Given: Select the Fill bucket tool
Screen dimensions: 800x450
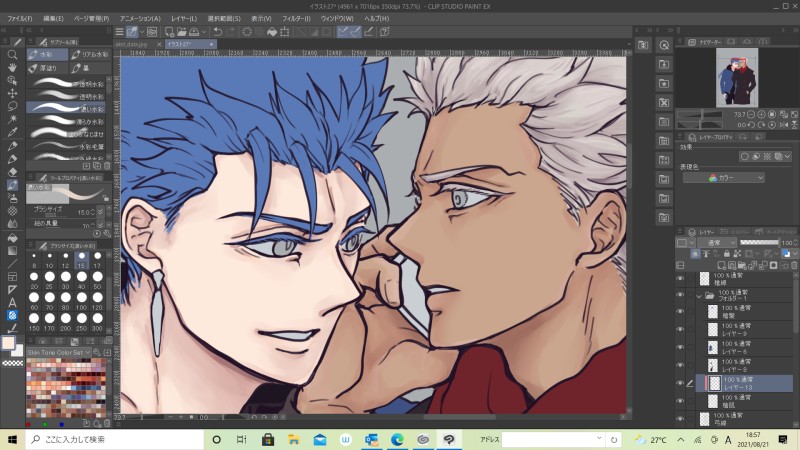Looking at the screenshot, I should pyautogui.click(x=12, y=238).
